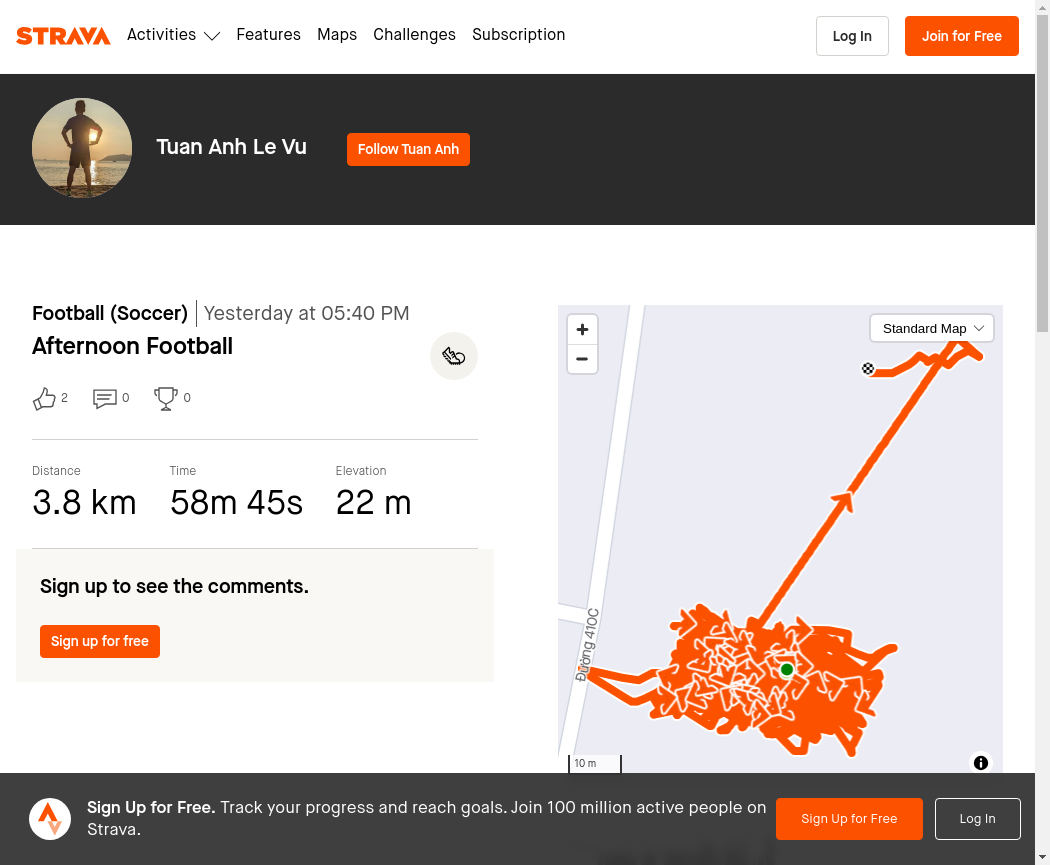
Task: Click the Yesterday at 05:40 PM timestamp
Action: [x=306, y=313]
